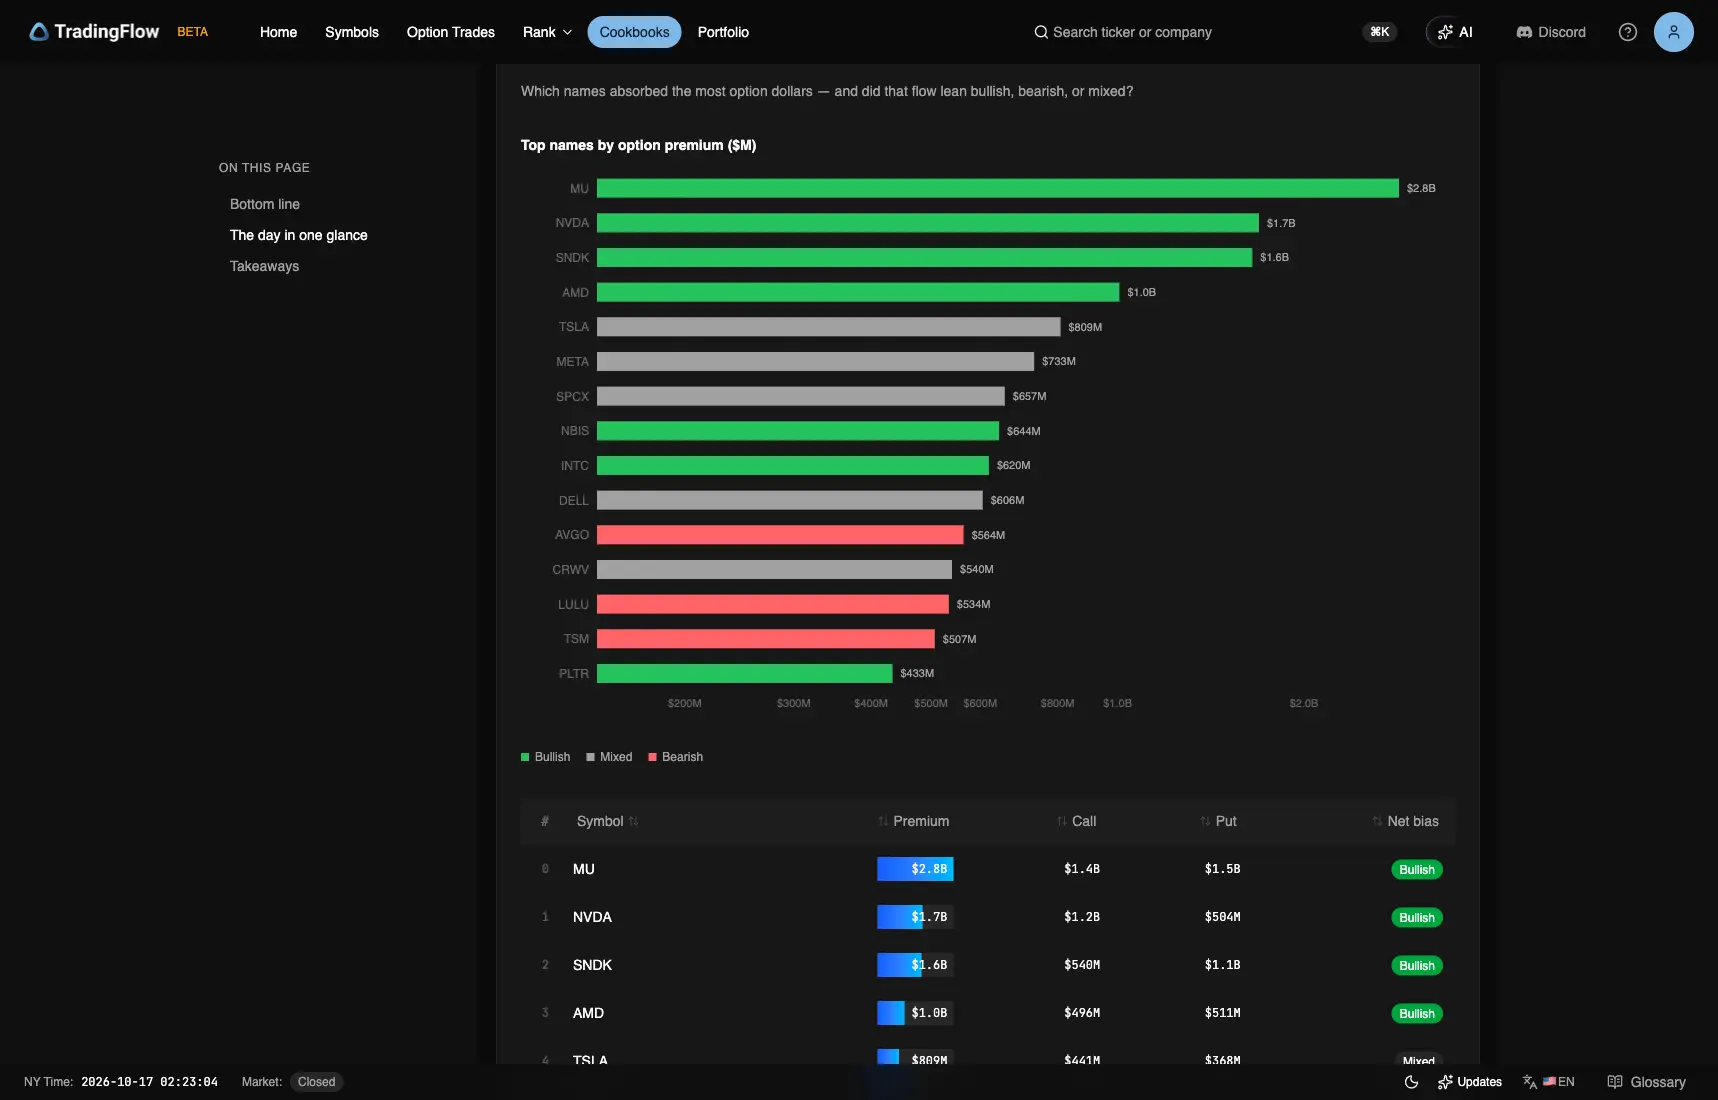Click the language translate icon
This screenshot has height=1100, width=1718.
tap(1529, 1082)
